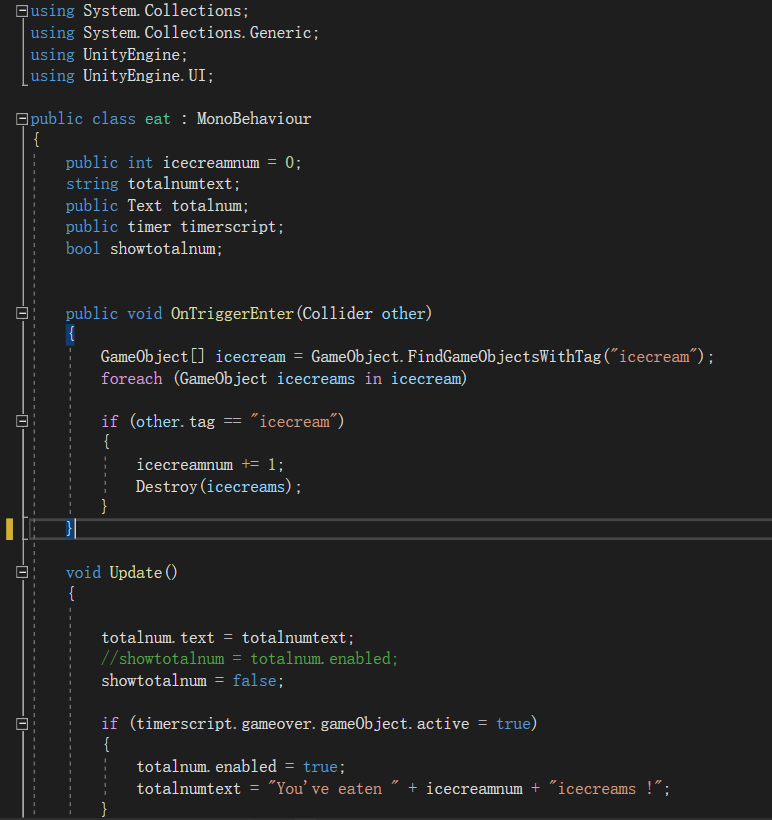Click the base class 'MonoBehaviour'
The width and height of the screenshot is (772, 820).
(x=254, y=119)
